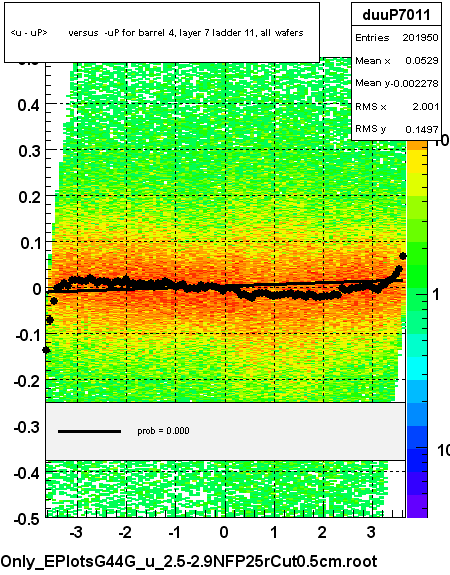Click y-axis label -0.3
This screenshot has height=575, width=450.
27,427
